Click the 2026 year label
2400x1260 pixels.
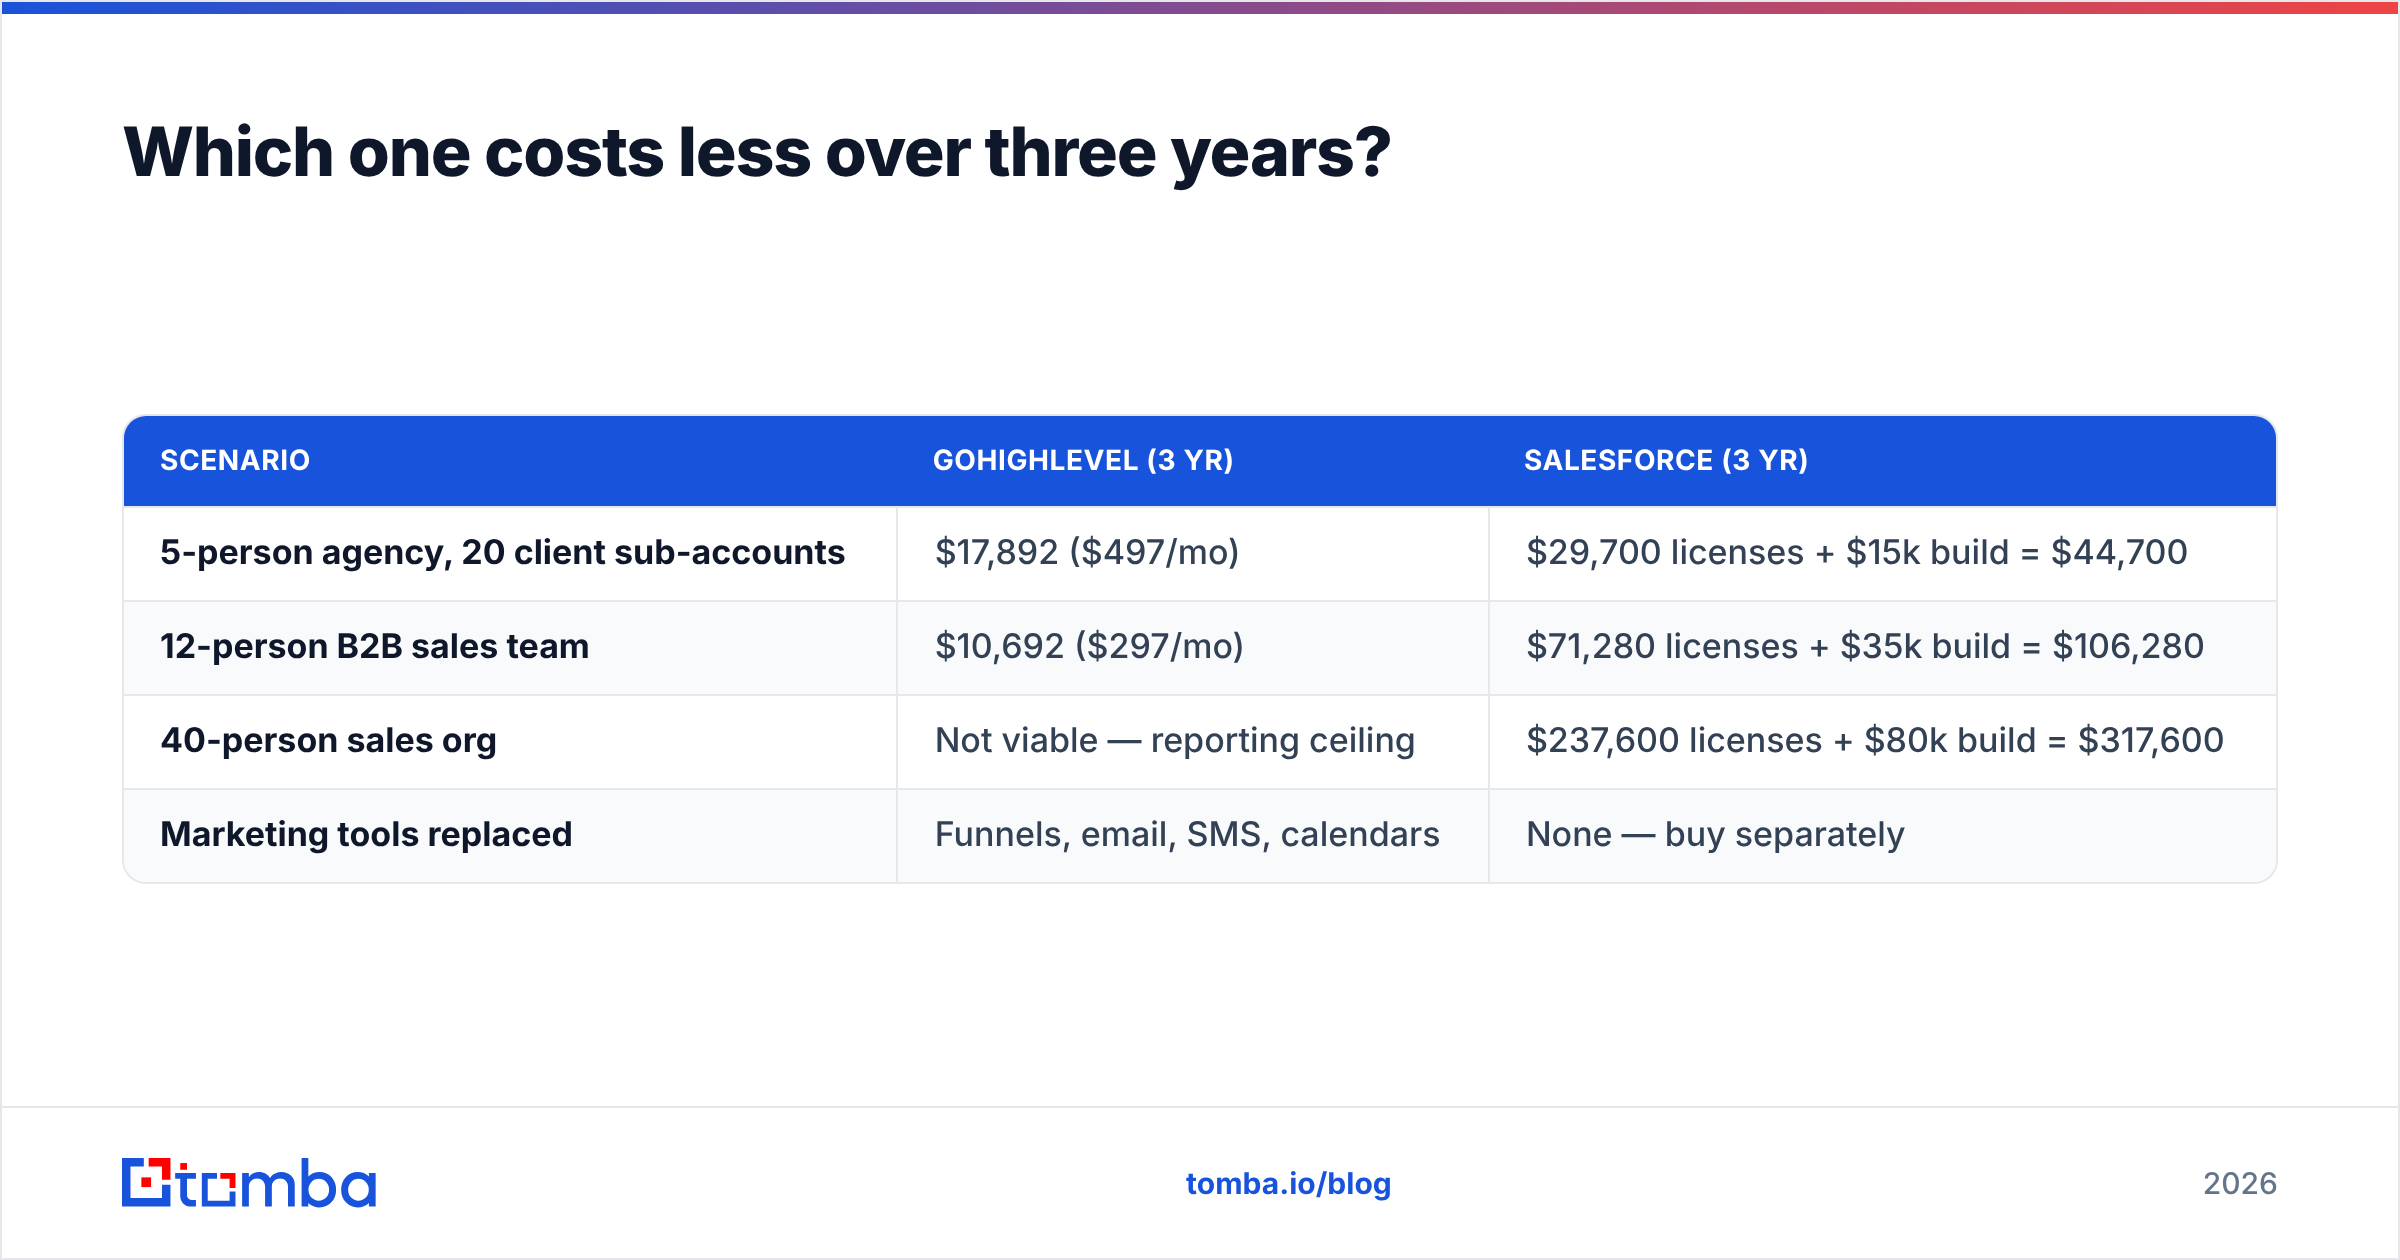(x=2240, y=1184)
